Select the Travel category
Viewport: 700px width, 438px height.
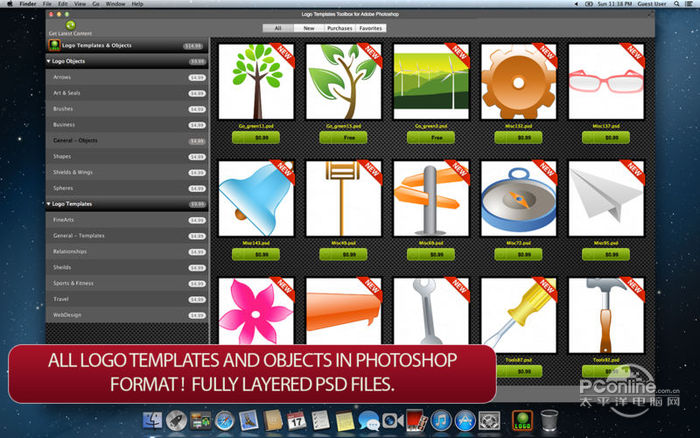coord(127,299)
